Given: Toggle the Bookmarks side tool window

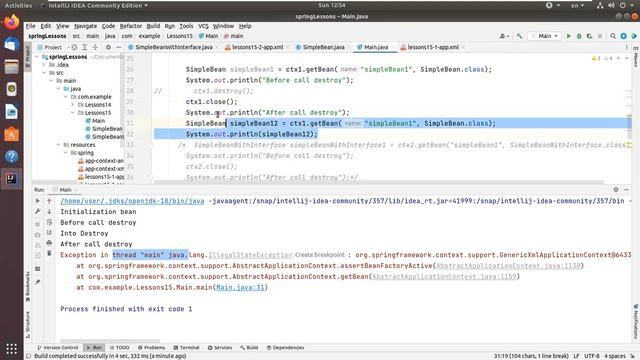Looking at the screenshot, I should (28, 287).
